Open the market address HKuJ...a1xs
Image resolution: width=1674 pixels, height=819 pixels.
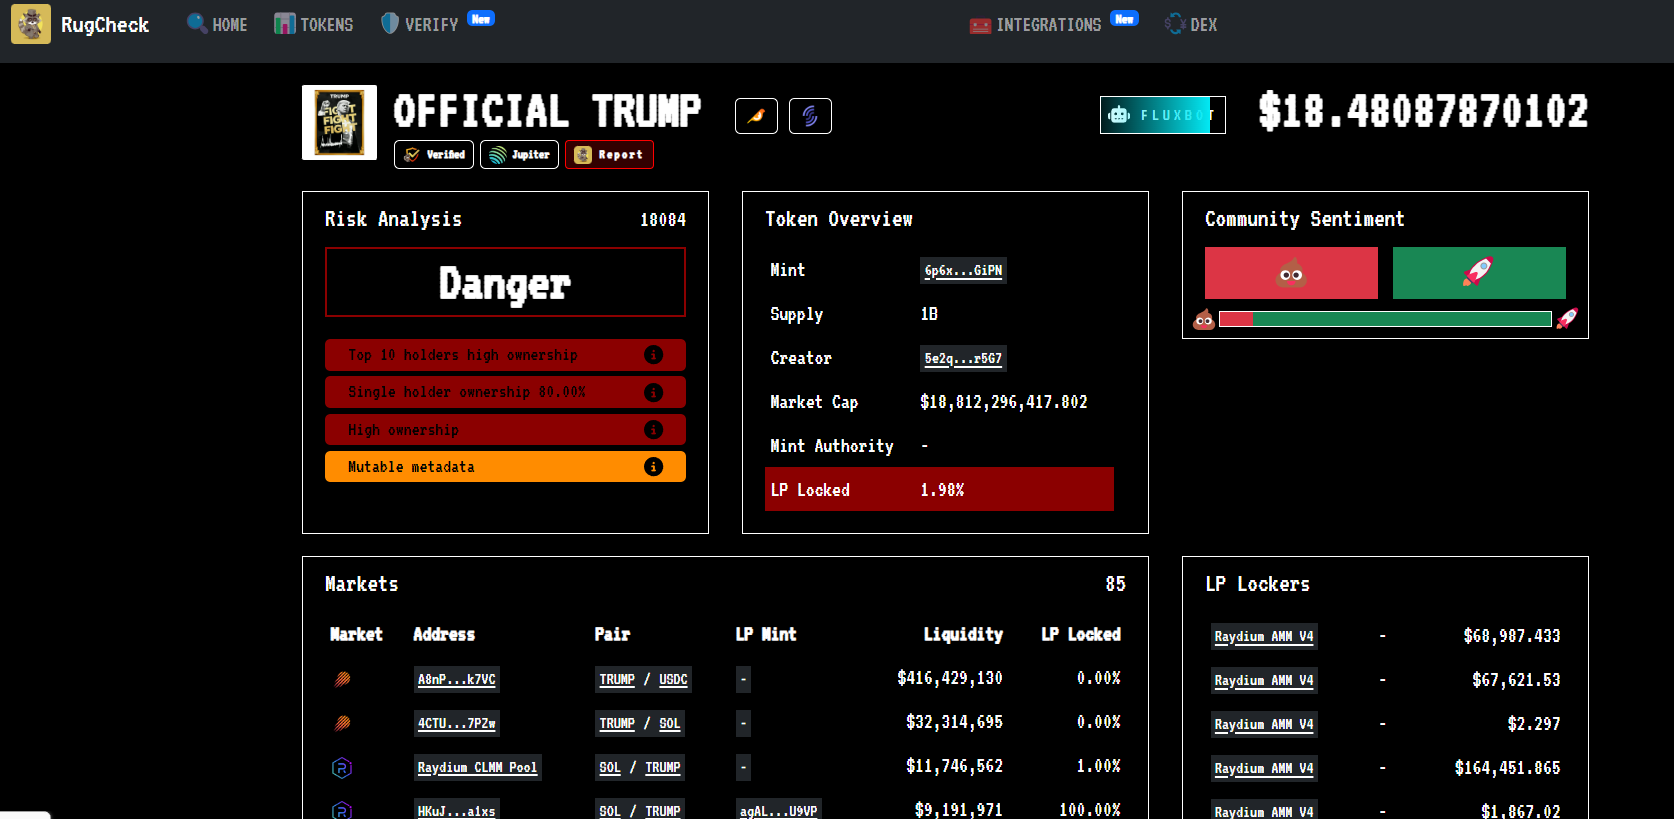click(x=456, y=811)
